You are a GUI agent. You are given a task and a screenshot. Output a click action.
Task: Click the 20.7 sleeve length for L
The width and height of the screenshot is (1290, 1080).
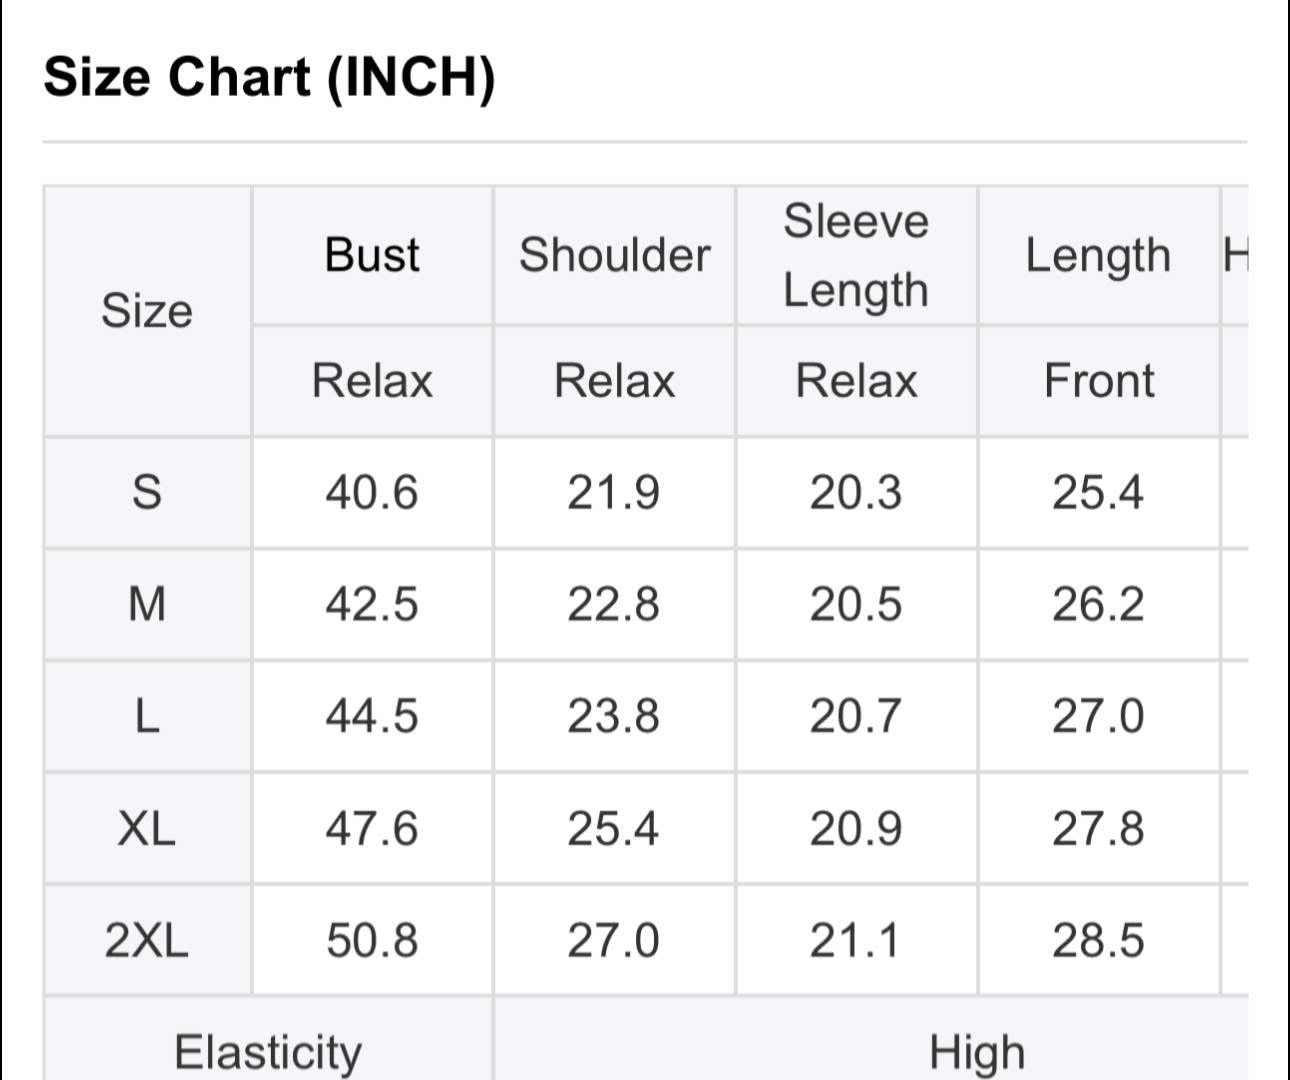856,716
